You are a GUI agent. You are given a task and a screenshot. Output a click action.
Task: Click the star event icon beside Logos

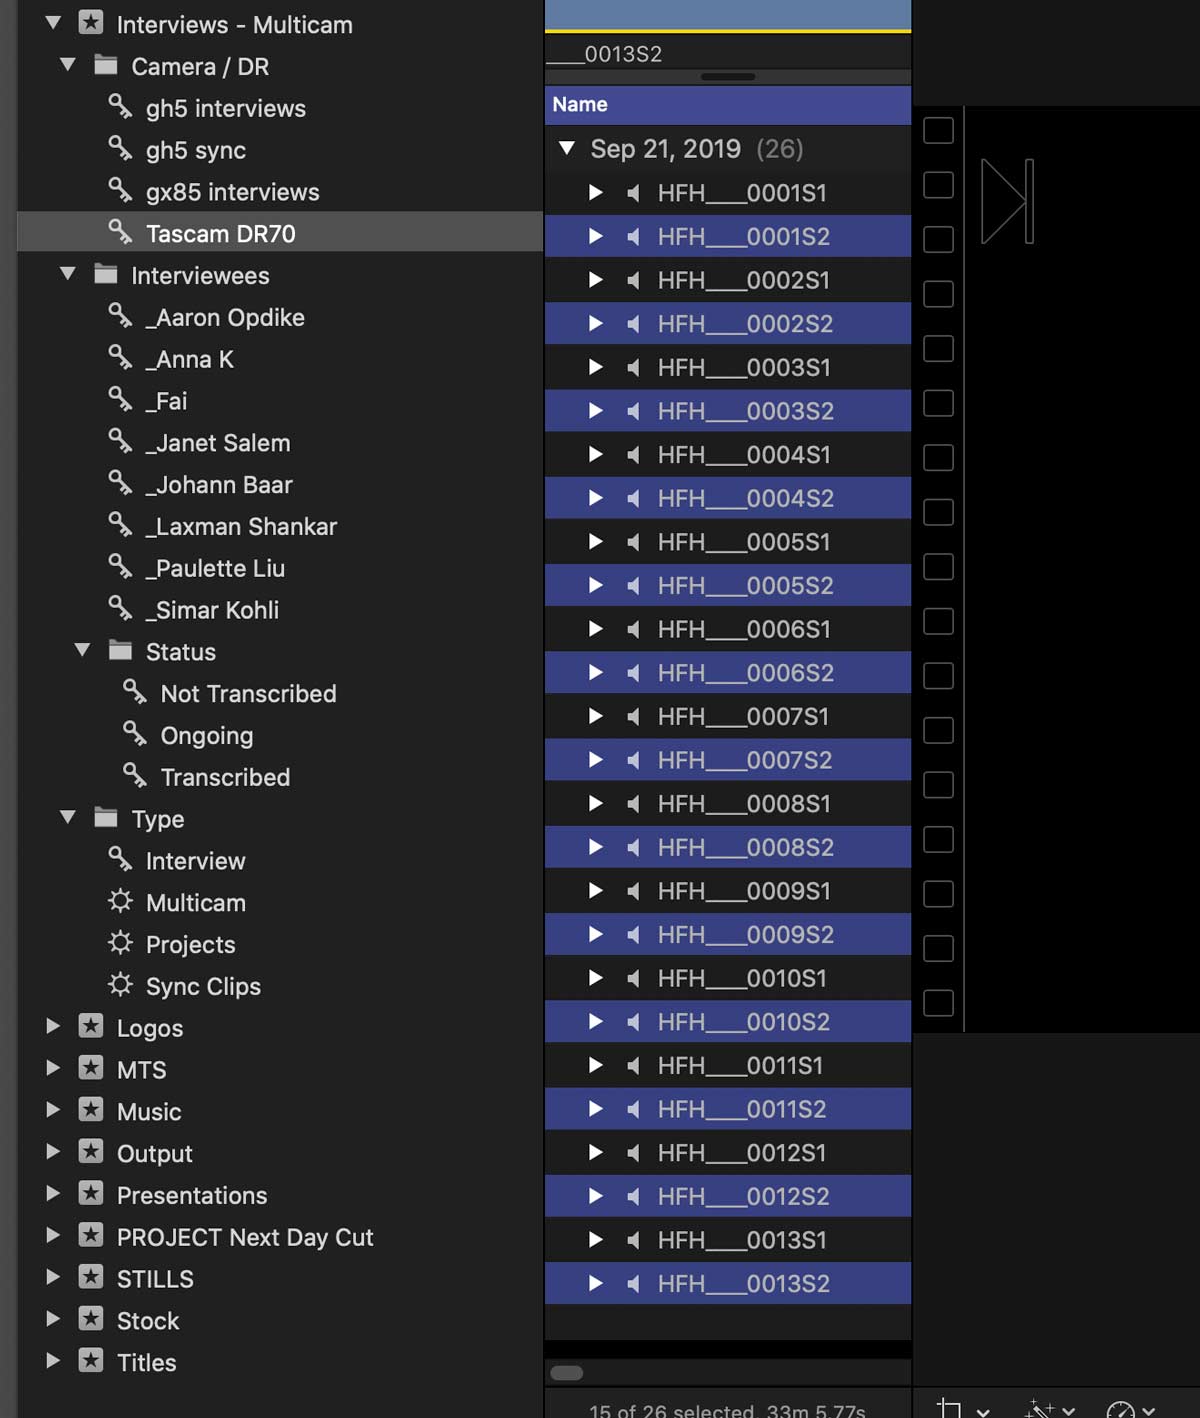(91, 1026)
